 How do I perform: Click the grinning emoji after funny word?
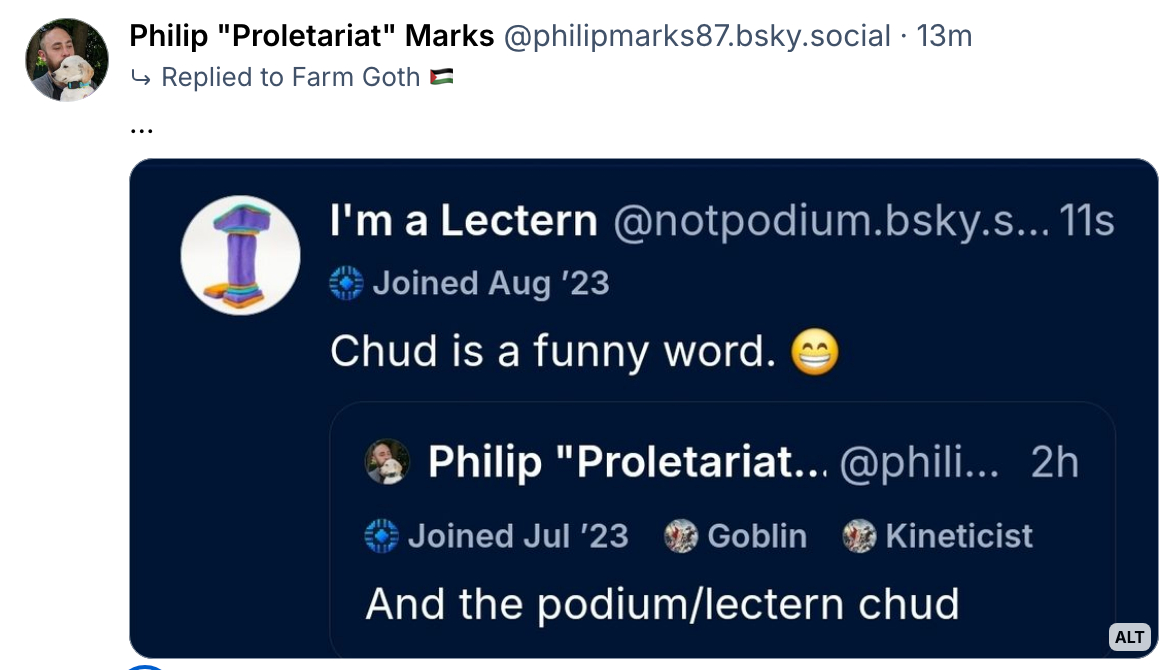pyautogui.click(x=814, y=352)
